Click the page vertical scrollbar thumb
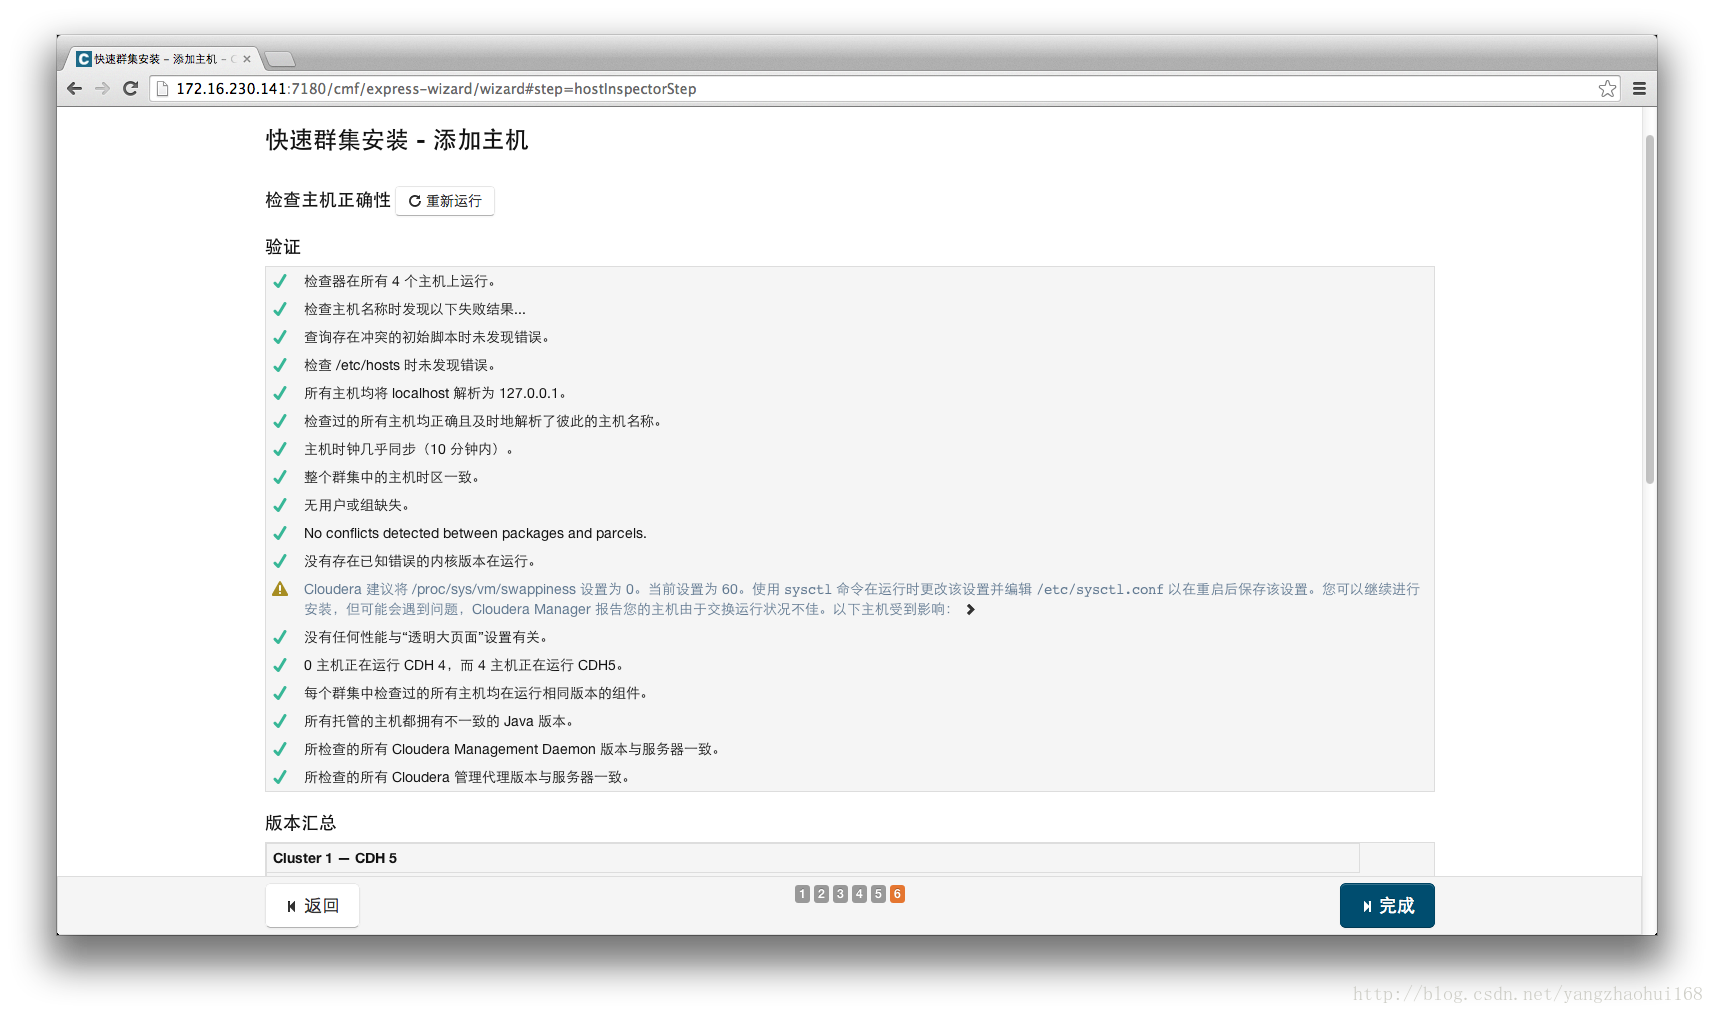 [1650, 310]
